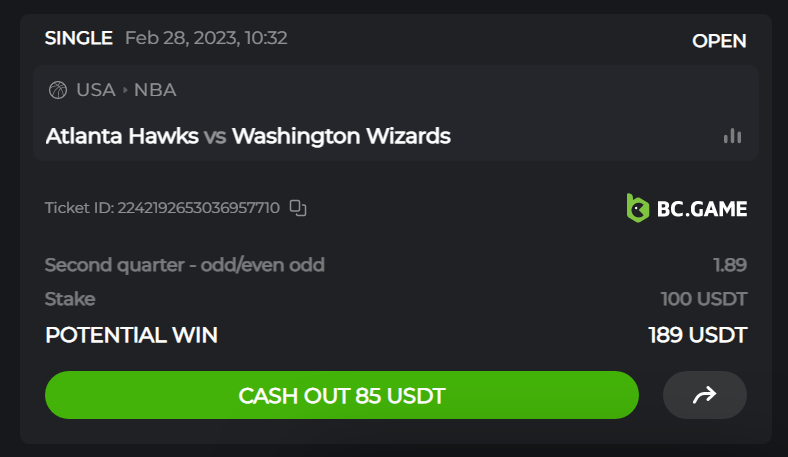Viewport: 788px width, 457px height.
Task: Click the basketball sport icon
Action: (58, 90)
